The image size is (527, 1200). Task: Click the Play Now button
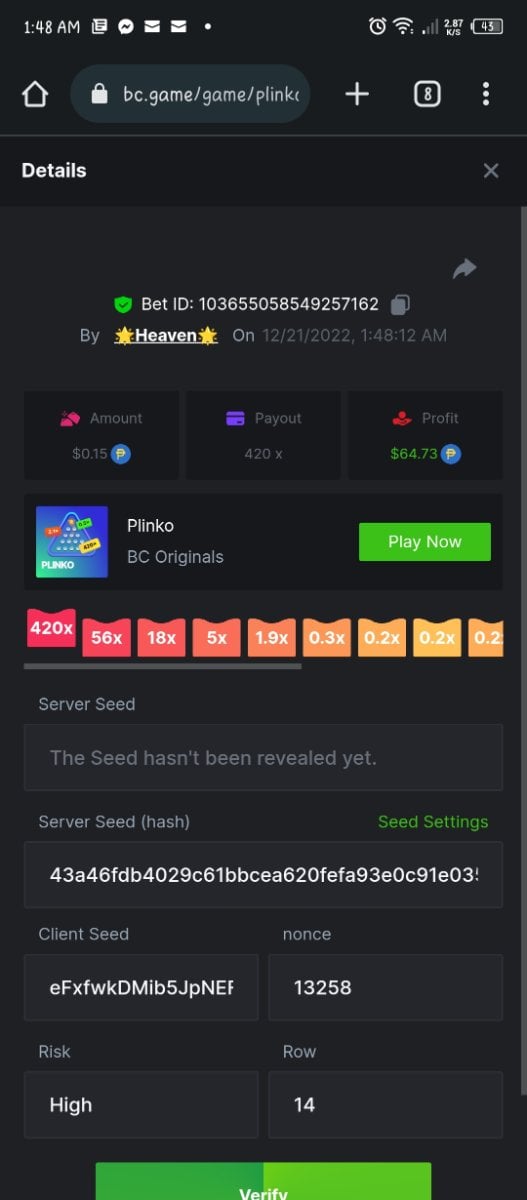pos(425,541)
